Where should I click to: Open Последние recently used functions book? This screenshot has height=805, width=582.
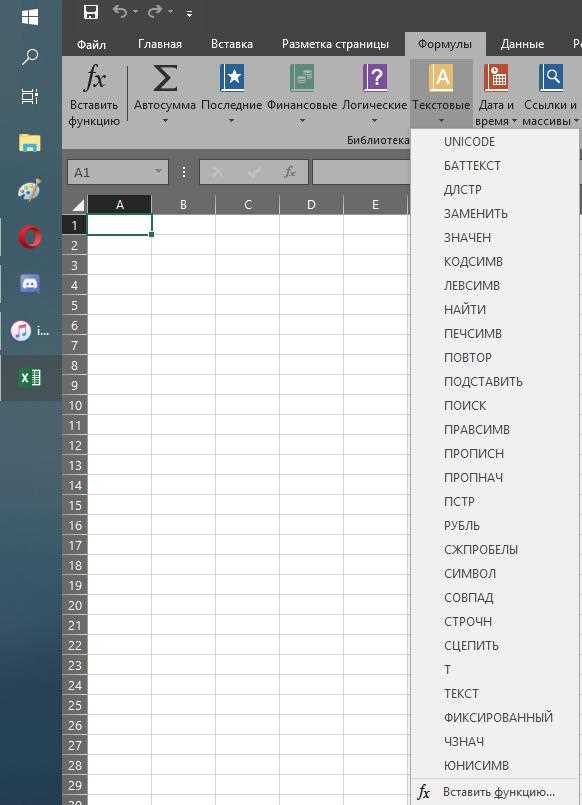point(232,78)
